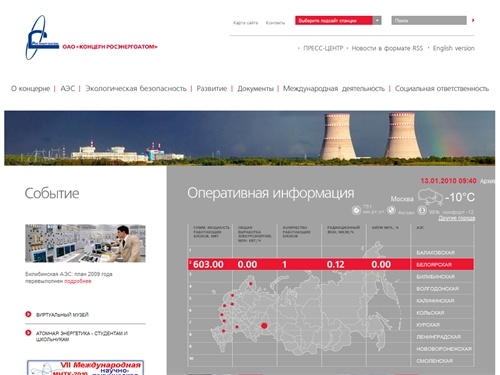Click the -10°C temperature reading
This screenshot has height=375, width=500.
(460, 197)
